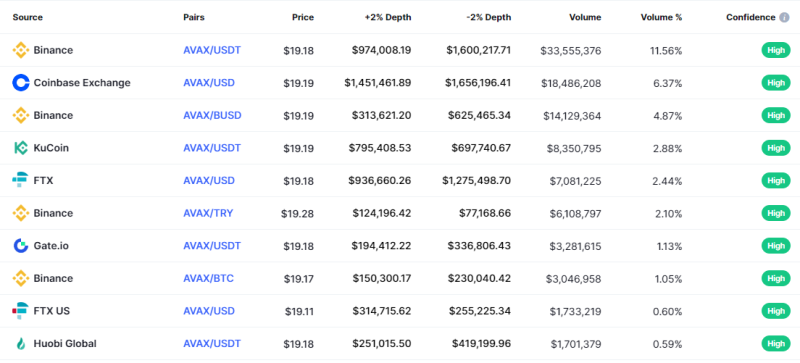Screen dimensions: 800x363
Task: Click the High confidence badge for Huobi Global
Action: coord(776,344)
